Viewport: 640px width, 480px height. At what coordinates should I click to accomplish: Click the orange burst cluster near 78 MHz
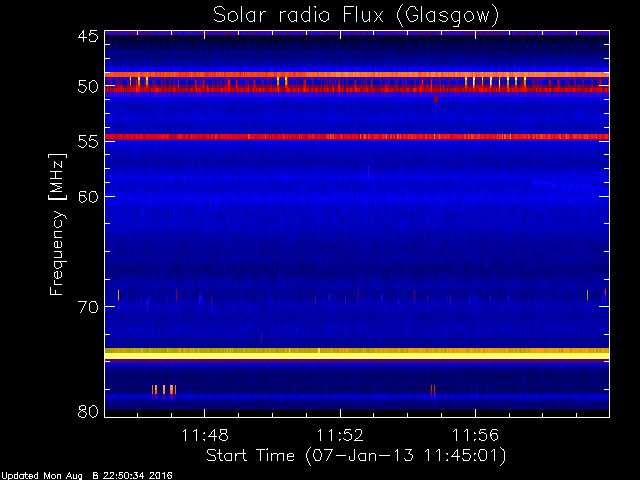(164, 389)
